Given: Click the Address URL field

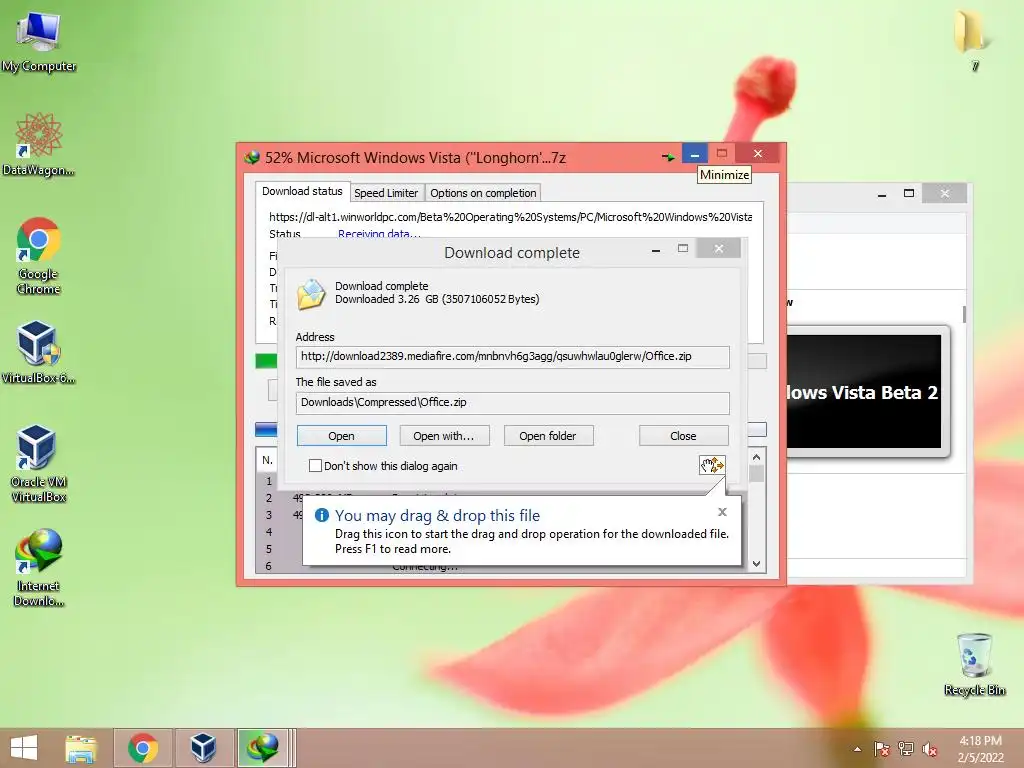Looking at the screenshot, I should tap(513, 357).
